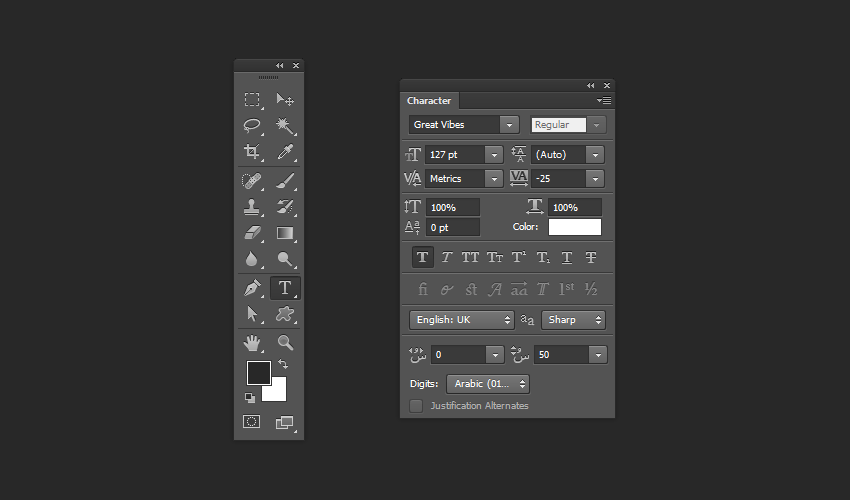Toggle Superscript text style
Screen dimensions: 850x500
click(519, 257)
